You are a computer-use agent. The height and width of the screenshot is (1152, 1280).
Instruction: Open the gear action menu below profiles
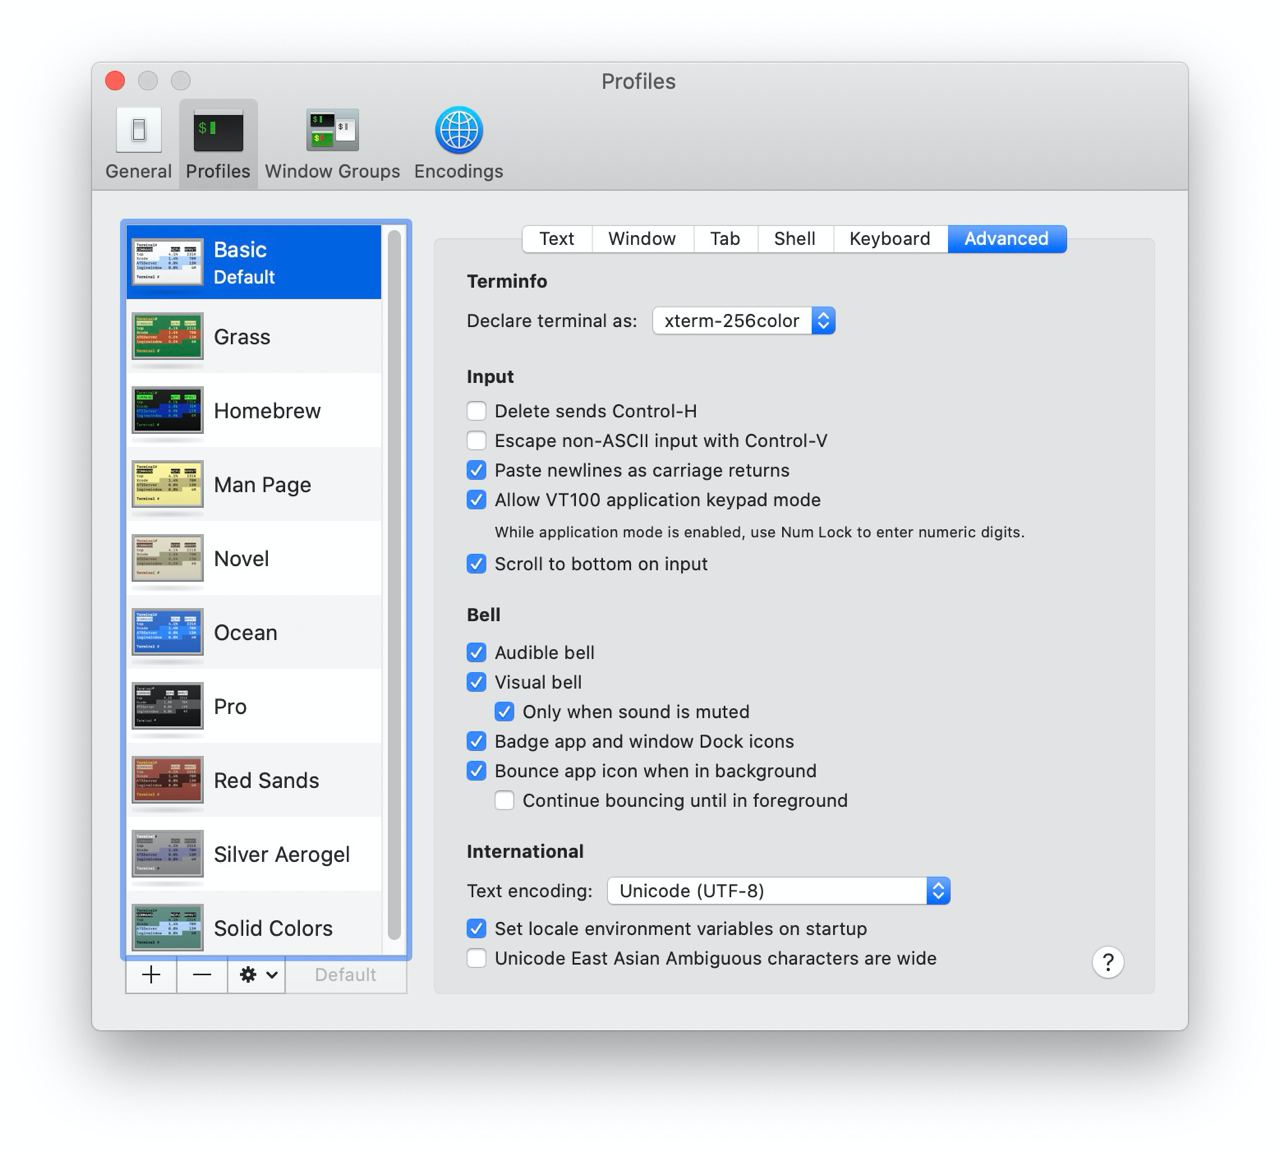[257, 975]
